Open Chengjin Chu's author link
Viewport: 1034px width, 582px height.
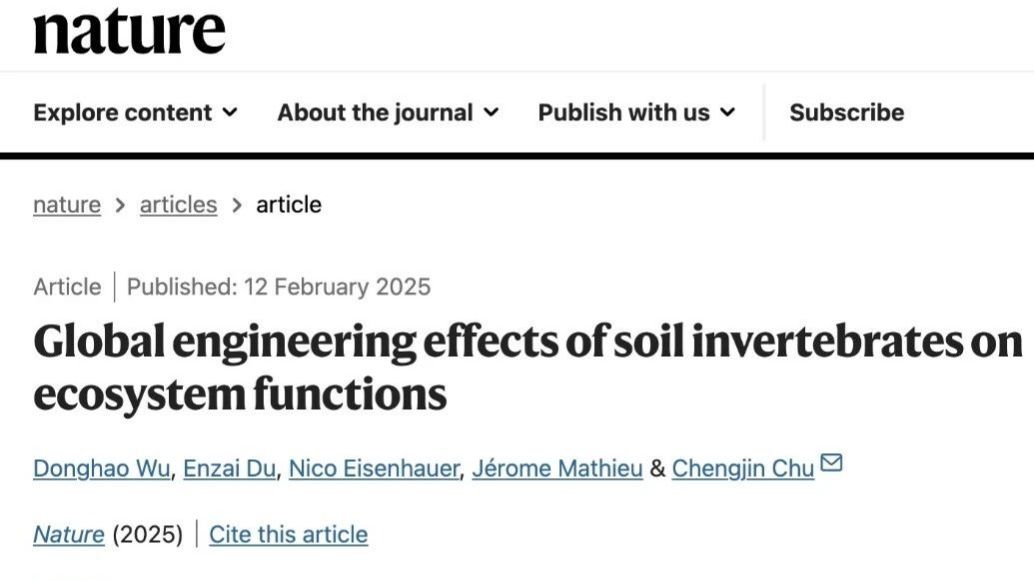742,468
